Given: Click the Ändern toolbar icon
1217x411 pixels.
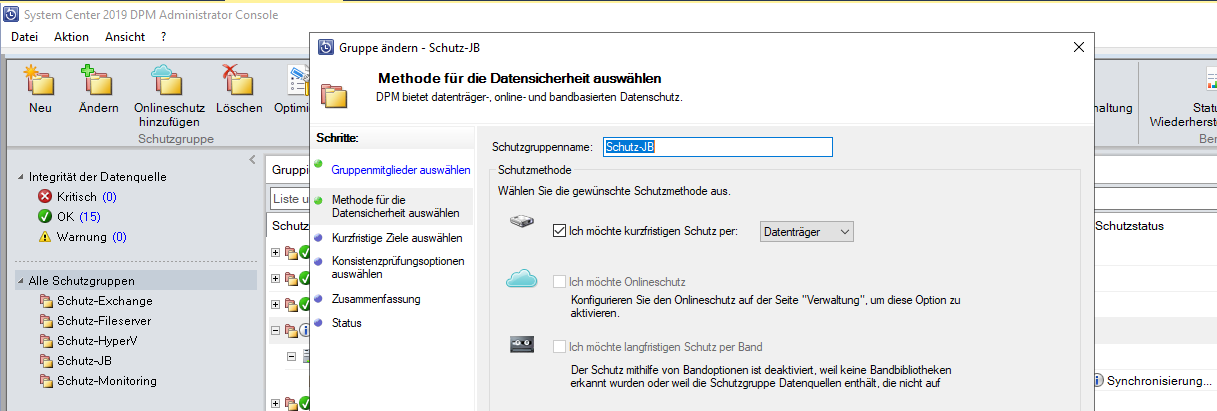Looking at the screenshot, I should point(98,80).
